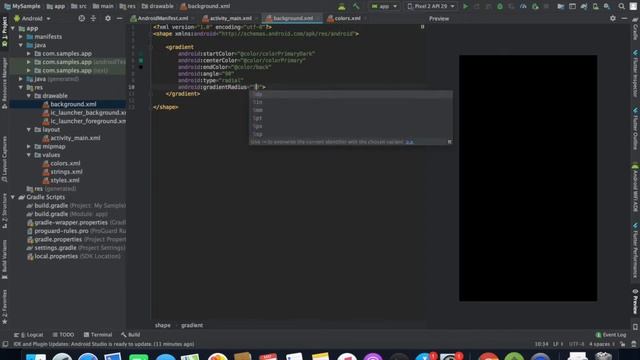Toggle the Build Variants tool window
The image size is (640, 360).
(x=4, y=259)
